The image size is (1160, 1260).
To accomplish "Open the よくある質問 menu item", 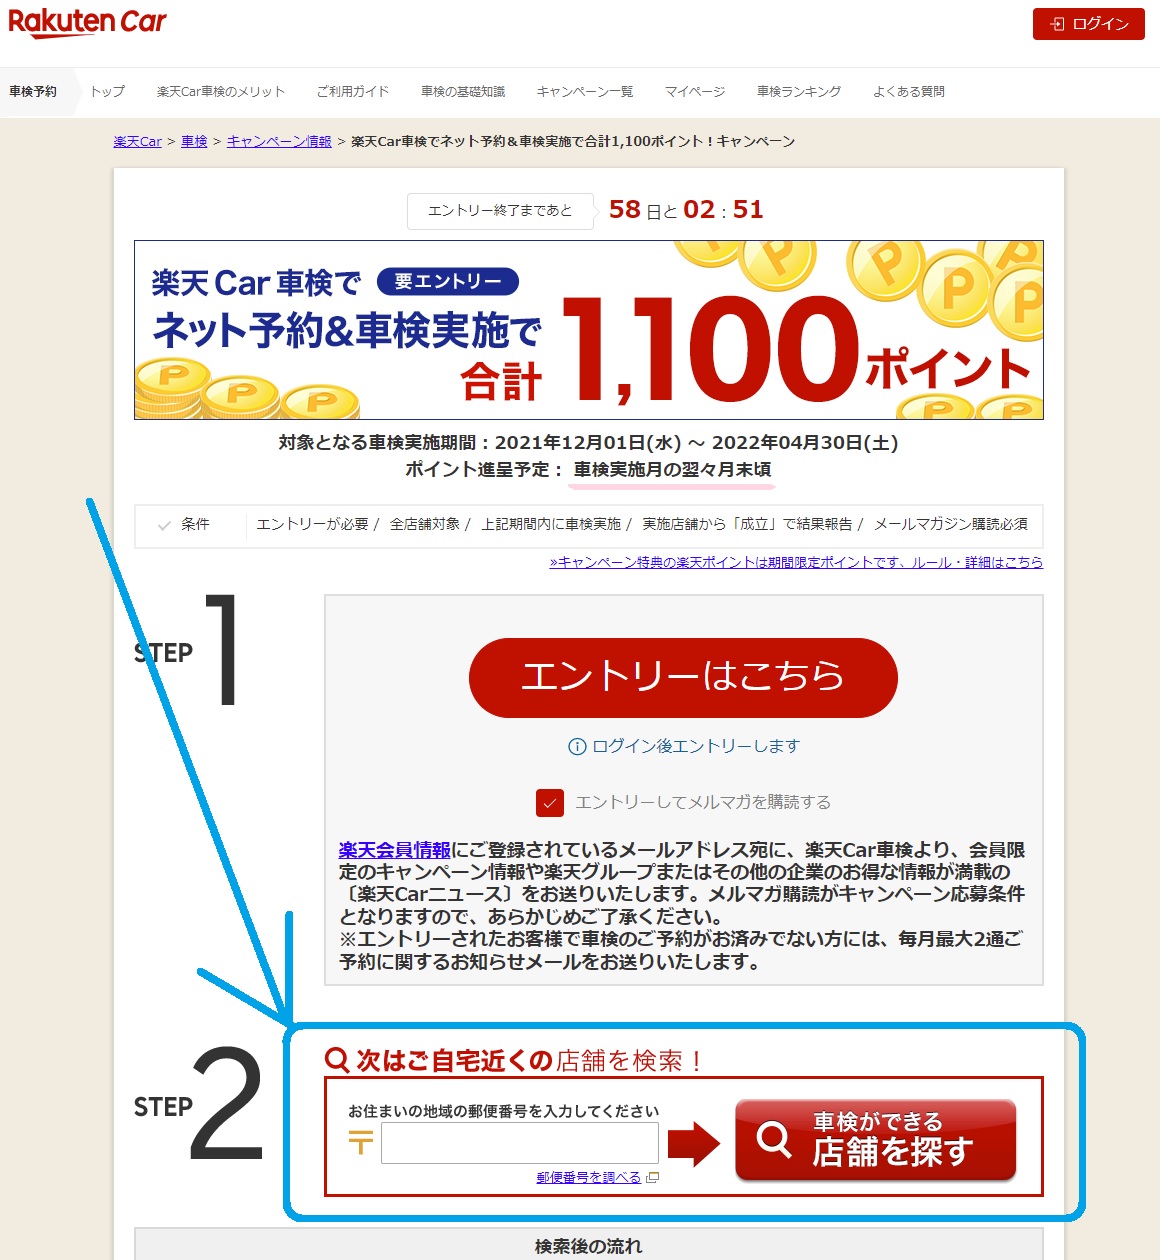I will 909,92.
